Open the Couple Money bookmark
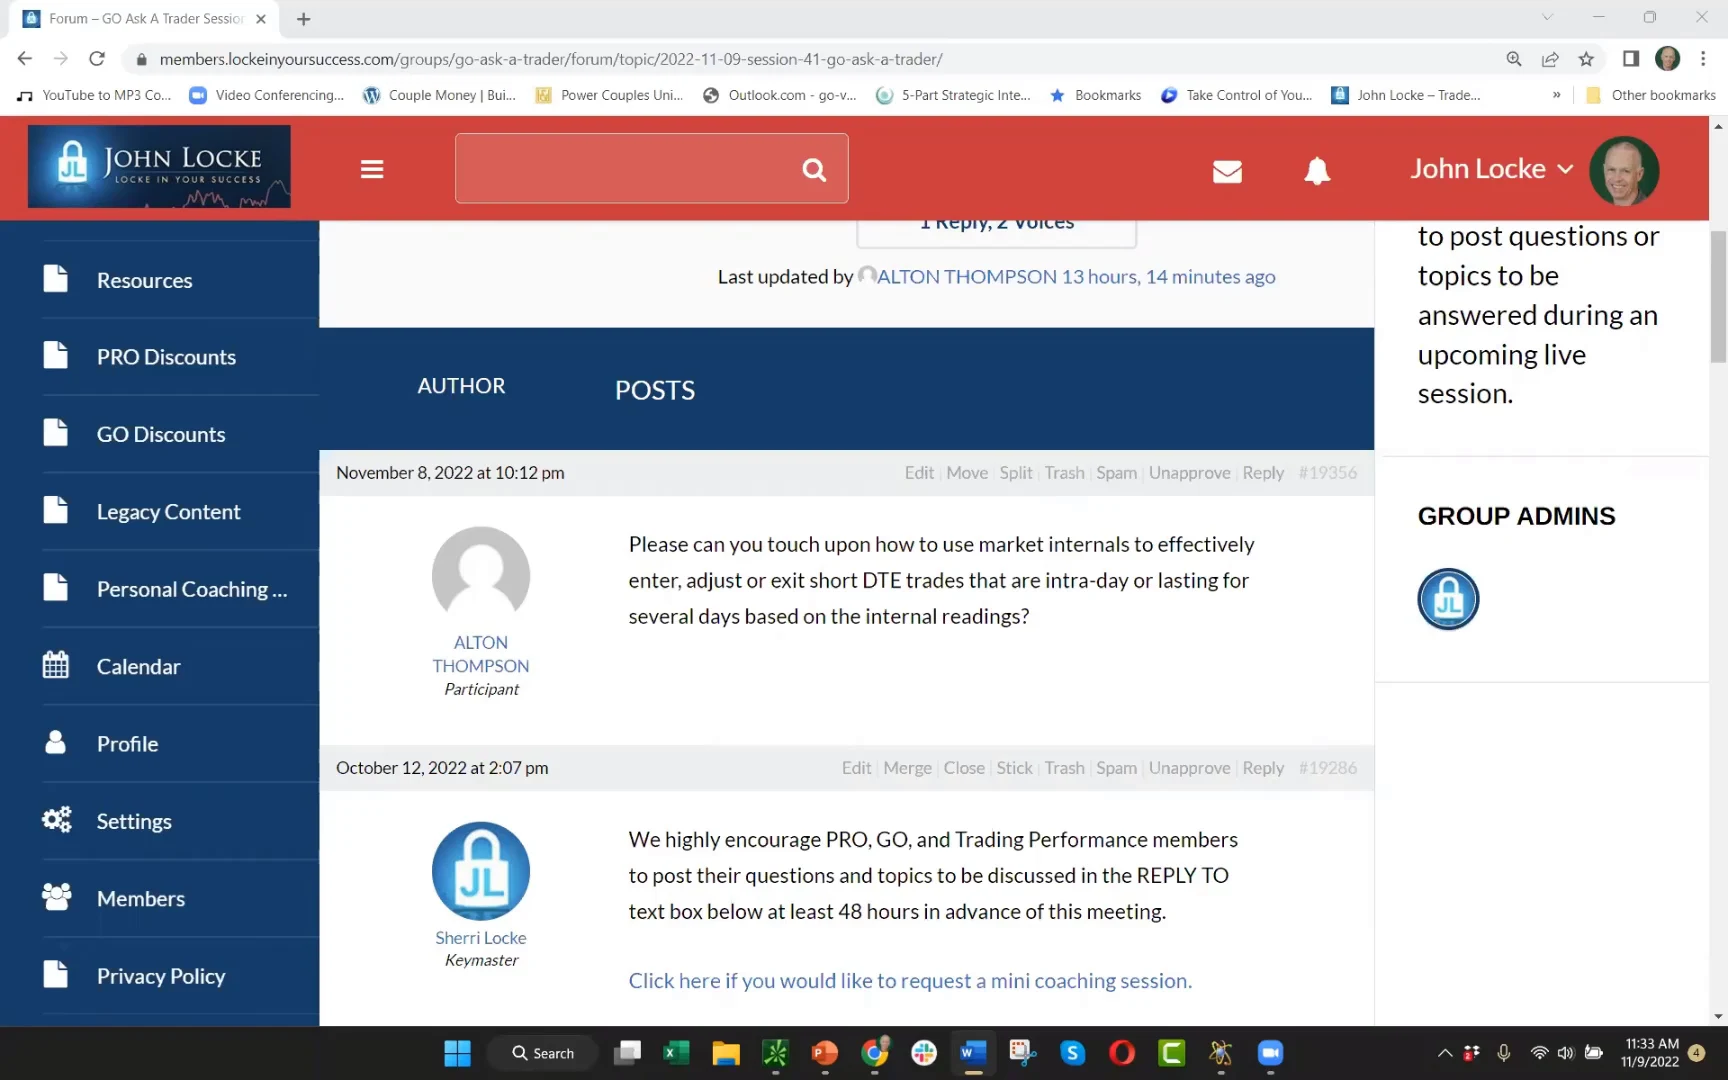The width and height of the screenshot is (1728, 1080). pyautogui.click(x=440, y=95)
